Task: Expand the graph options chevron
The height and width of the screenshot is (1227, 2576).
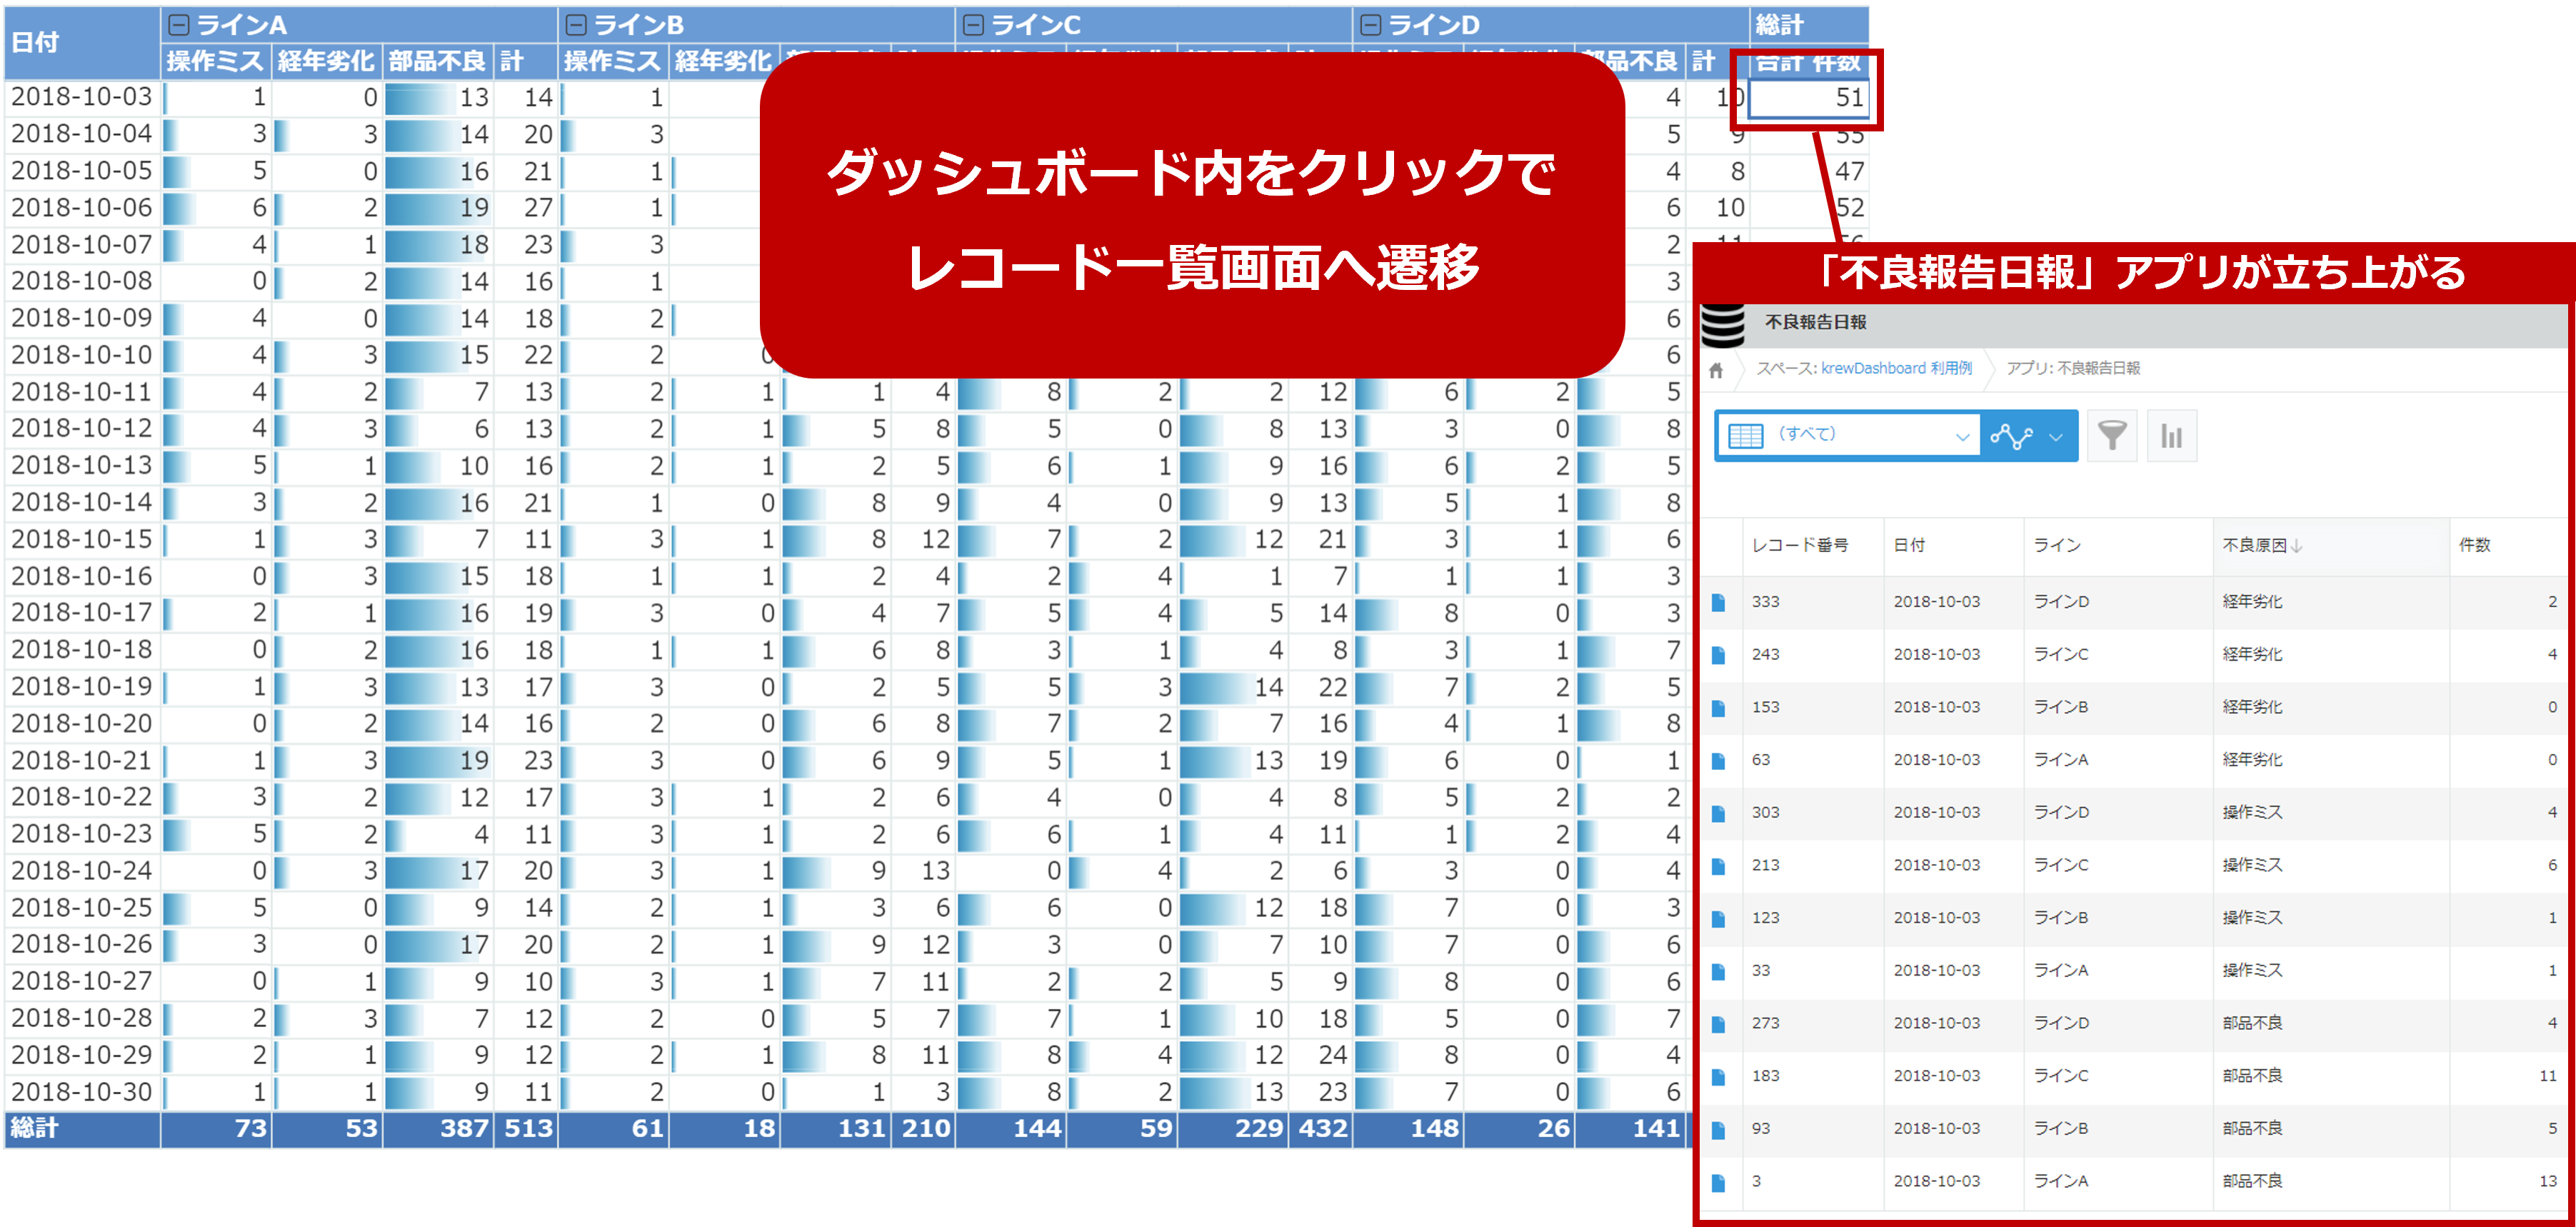Action: click(2056, 436)
